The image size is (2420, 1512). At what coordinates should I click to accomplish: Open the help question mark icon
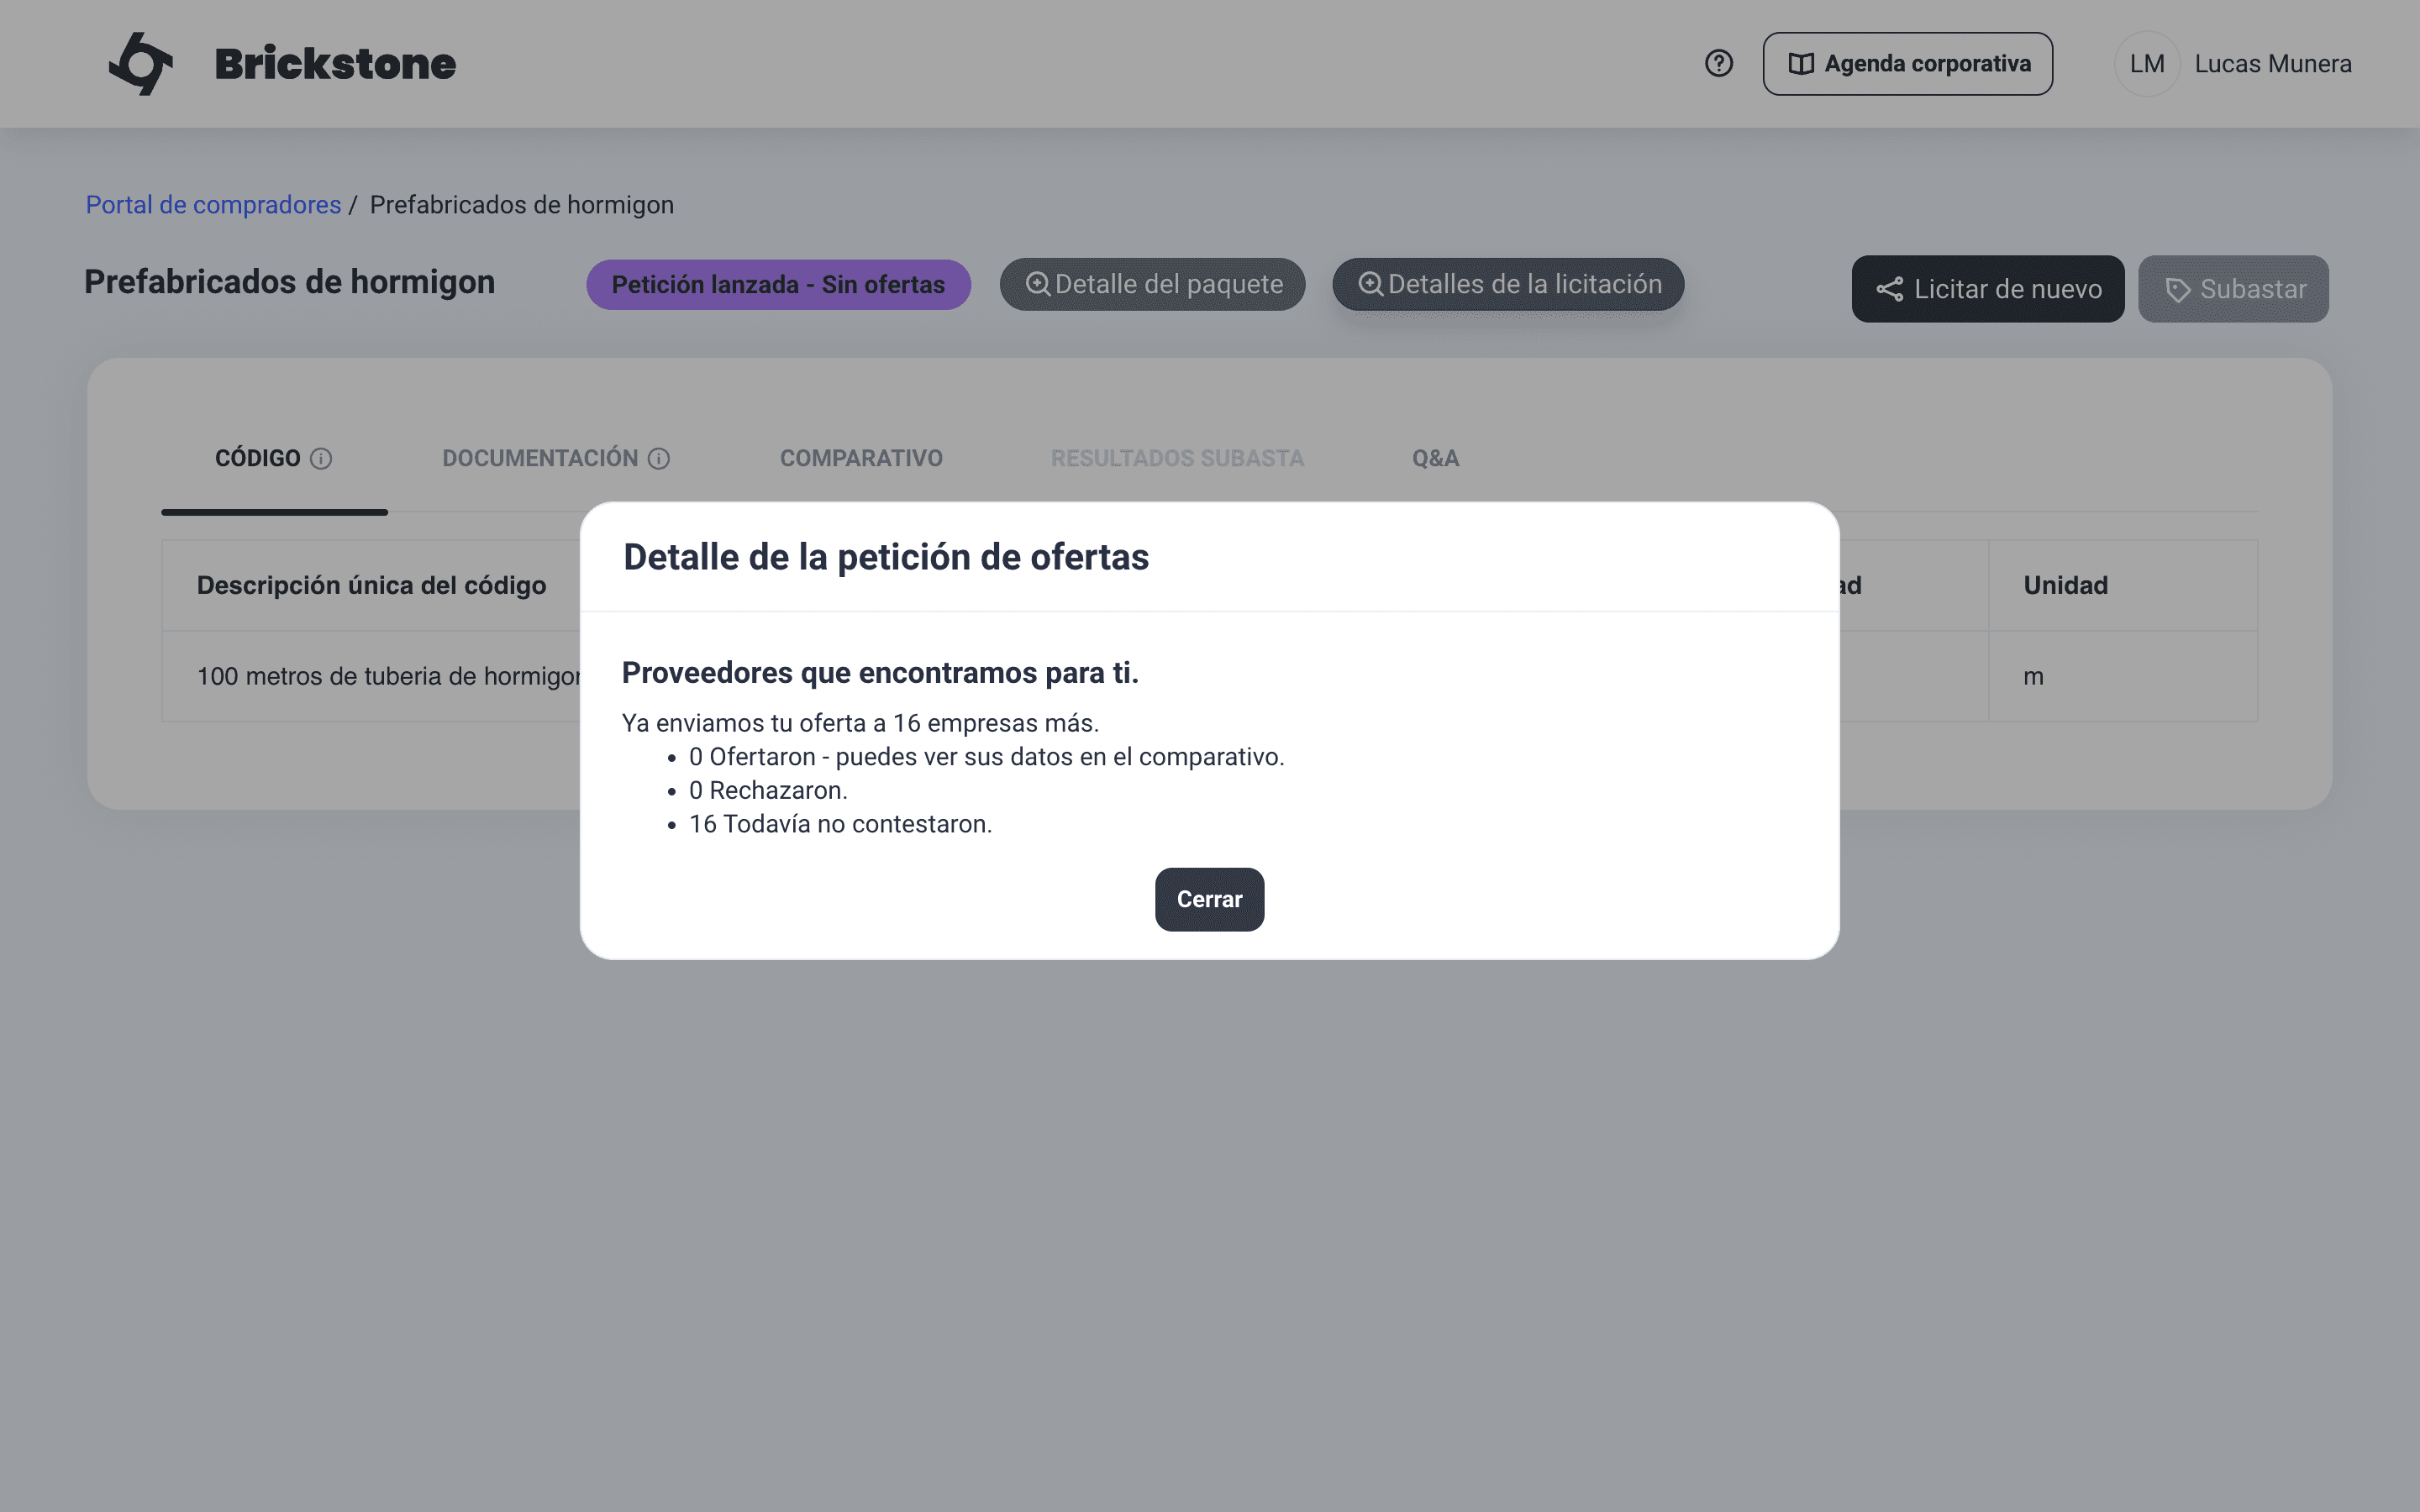pyautogui.click(x=1718, y=64)
